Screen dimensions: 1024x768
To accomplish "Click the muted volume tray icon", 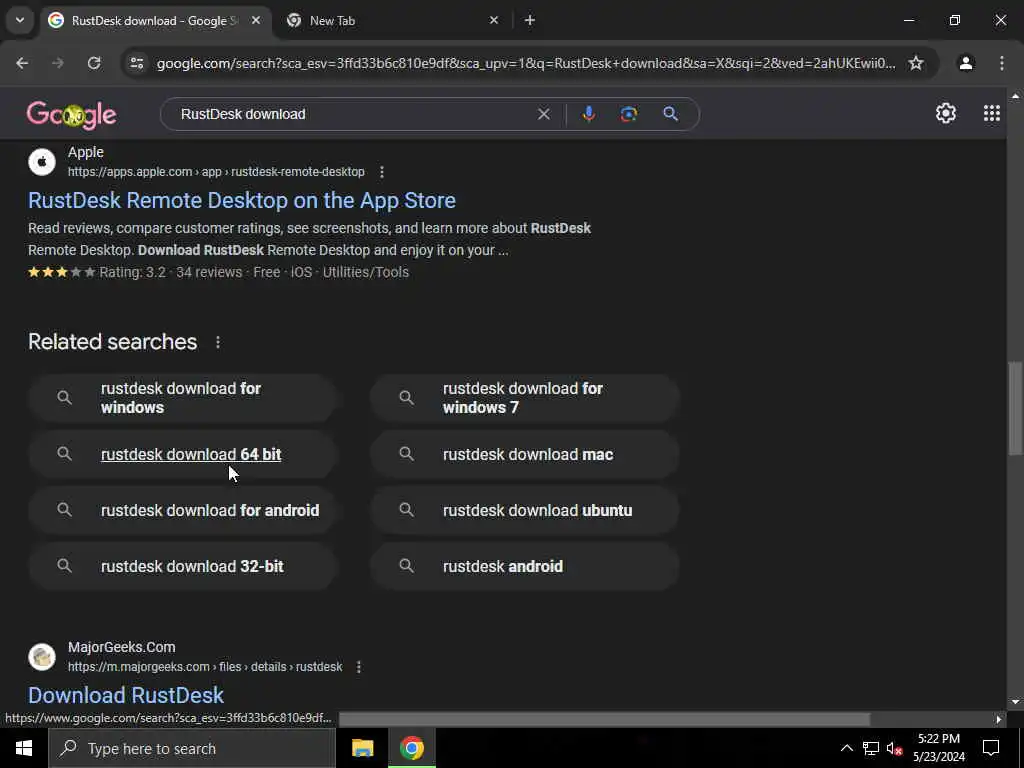I will coord(894,748).
